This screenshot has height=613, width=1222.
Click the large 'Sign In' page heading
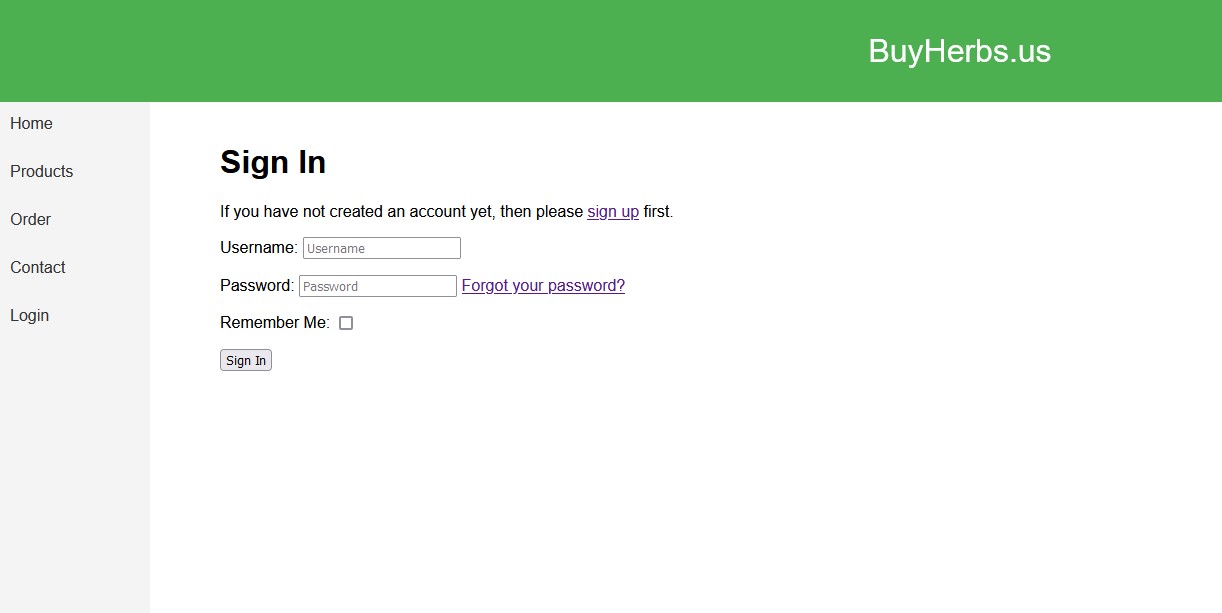coord(273,162)
